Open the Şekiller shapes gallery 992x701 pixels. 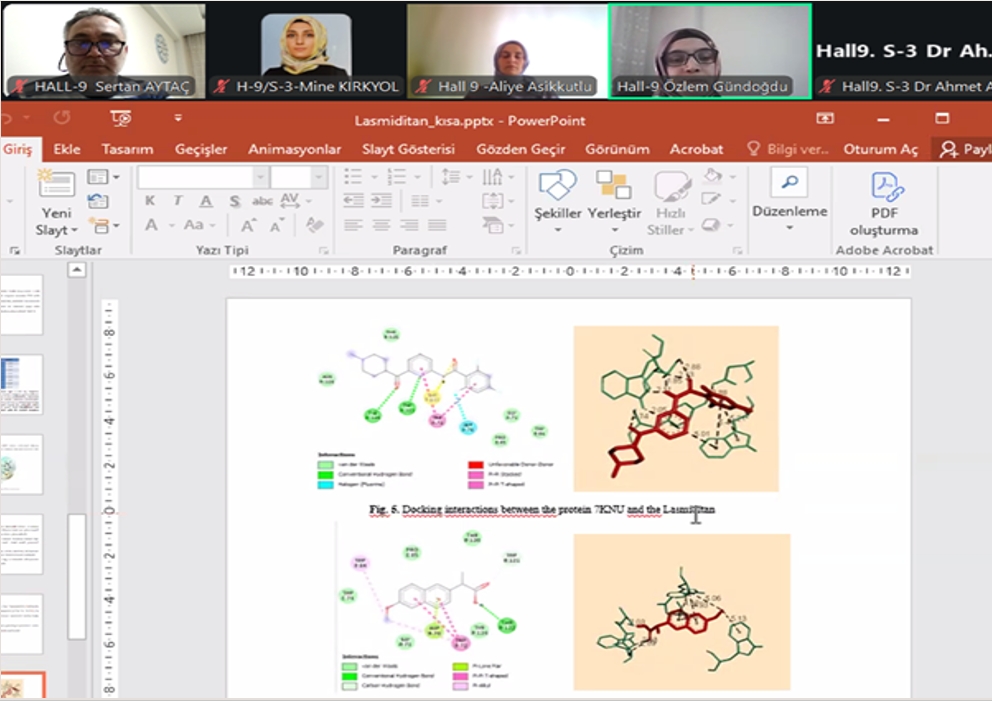point(557,187)
